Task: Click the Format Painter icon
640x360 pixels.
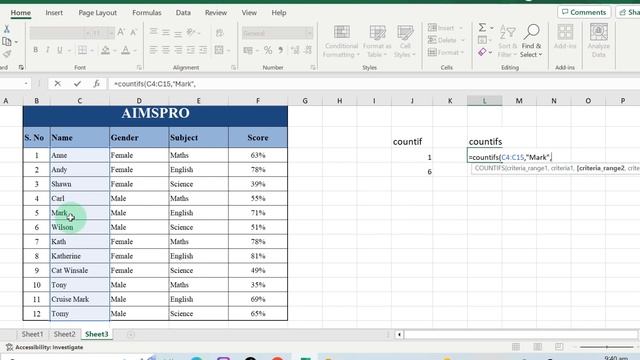Action: click(7, 54)
